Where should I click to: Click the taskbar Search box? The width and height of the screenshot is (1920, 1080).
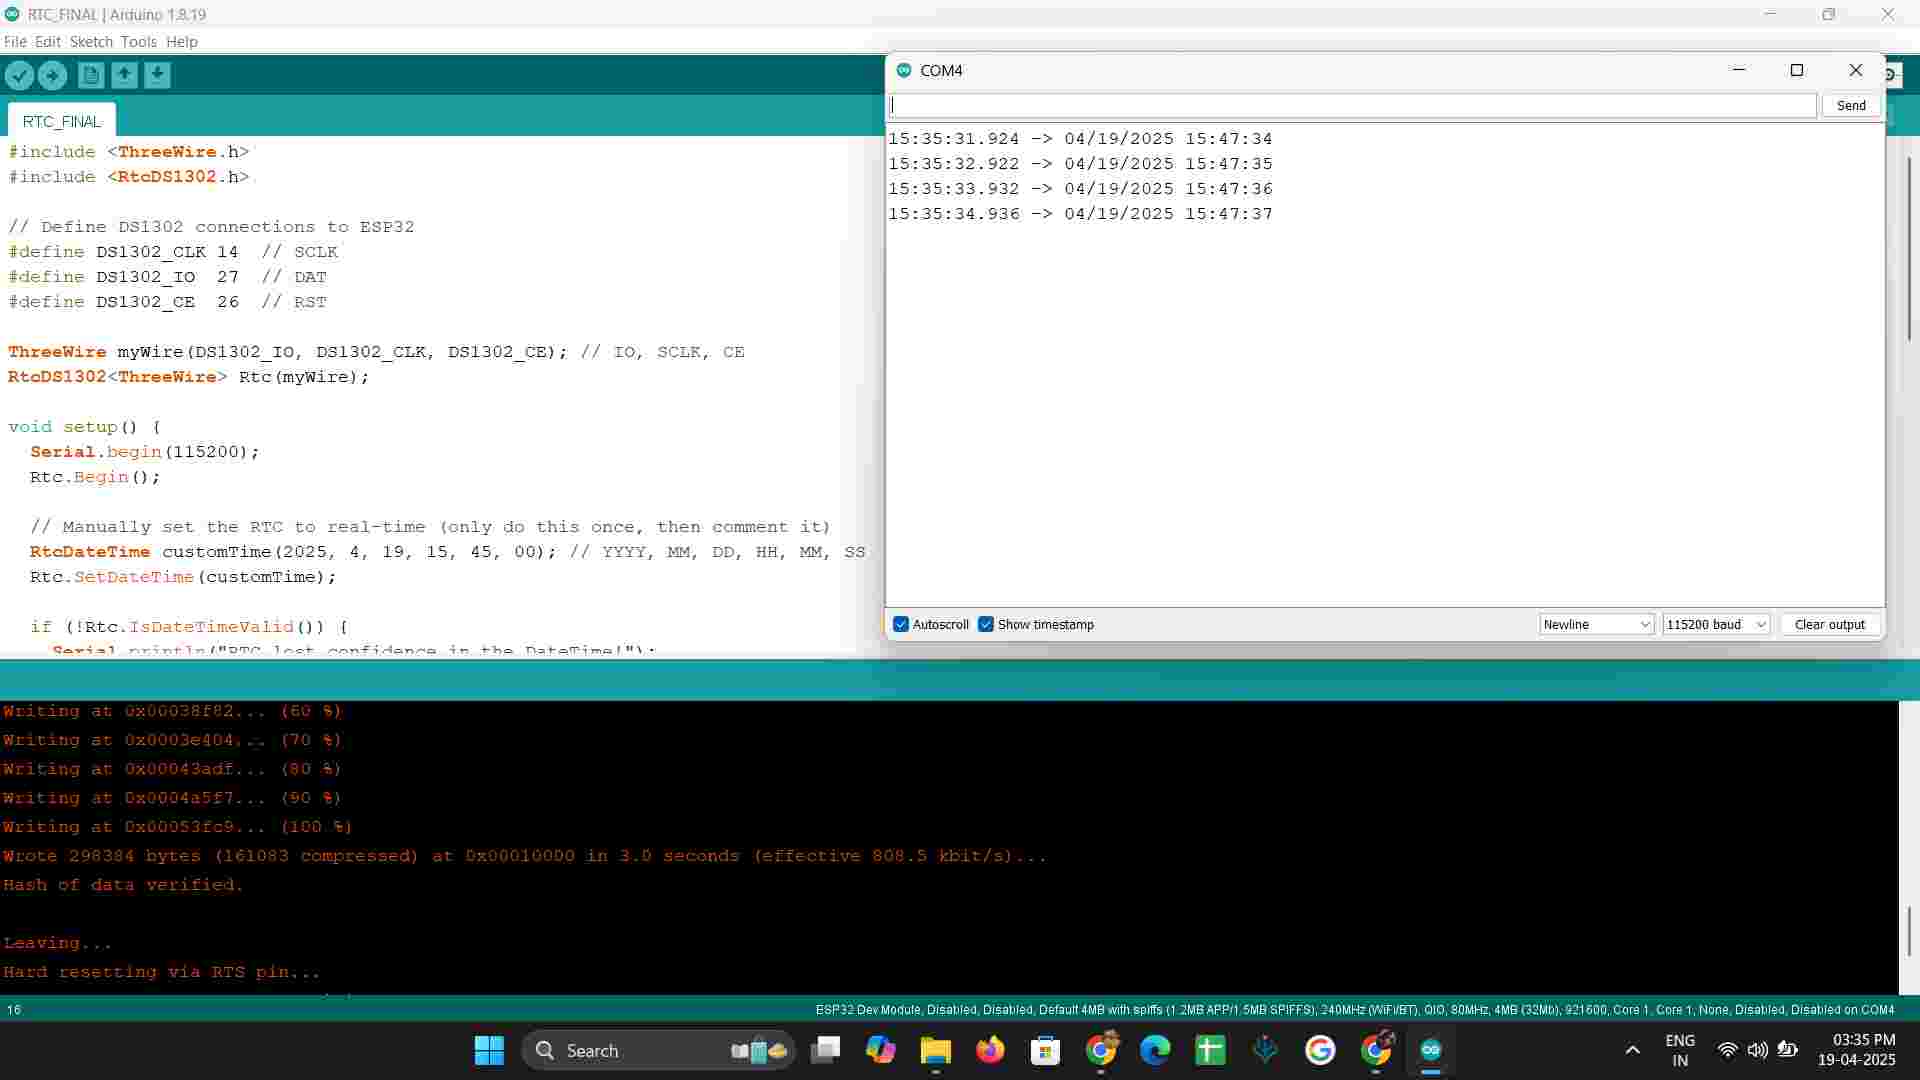click(x=658, y=1050)
